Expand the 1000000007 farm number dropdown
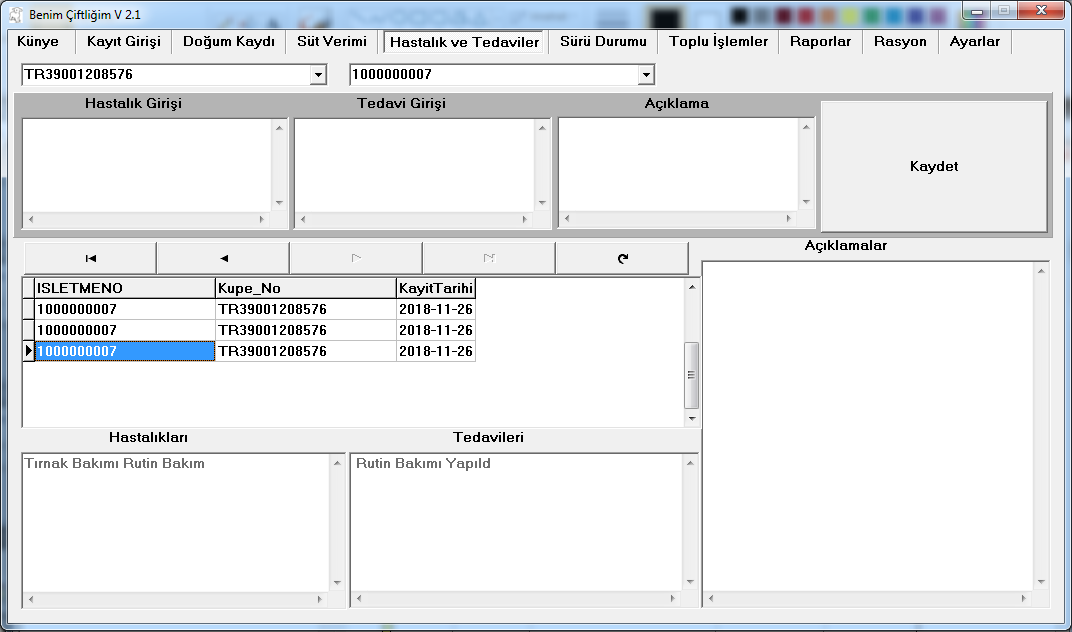The image size is (1072, 632). (x=646, y=75)
